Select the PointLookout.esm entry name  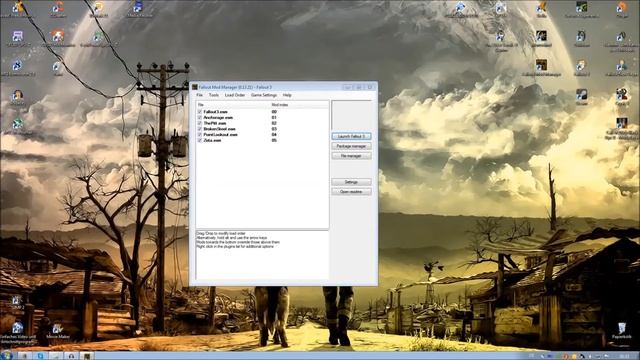pos(220,134)
